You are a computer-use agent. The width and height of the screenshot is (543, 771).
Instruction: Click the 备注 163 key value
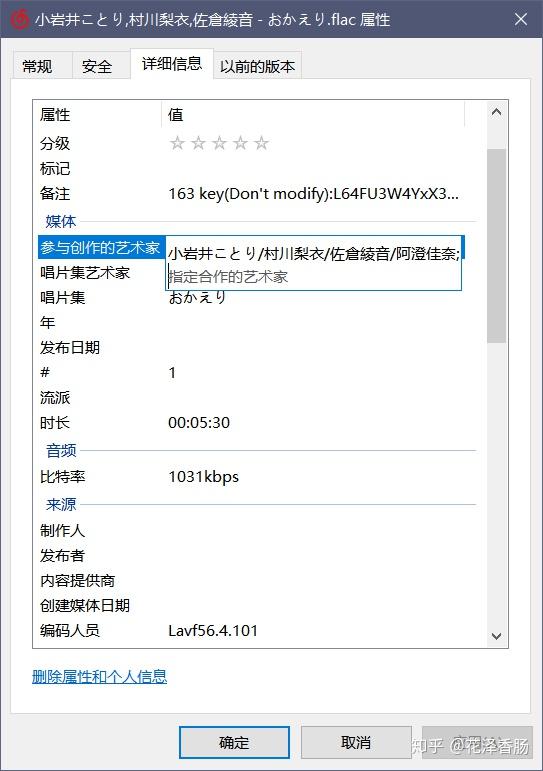click(x=313, y=194)
